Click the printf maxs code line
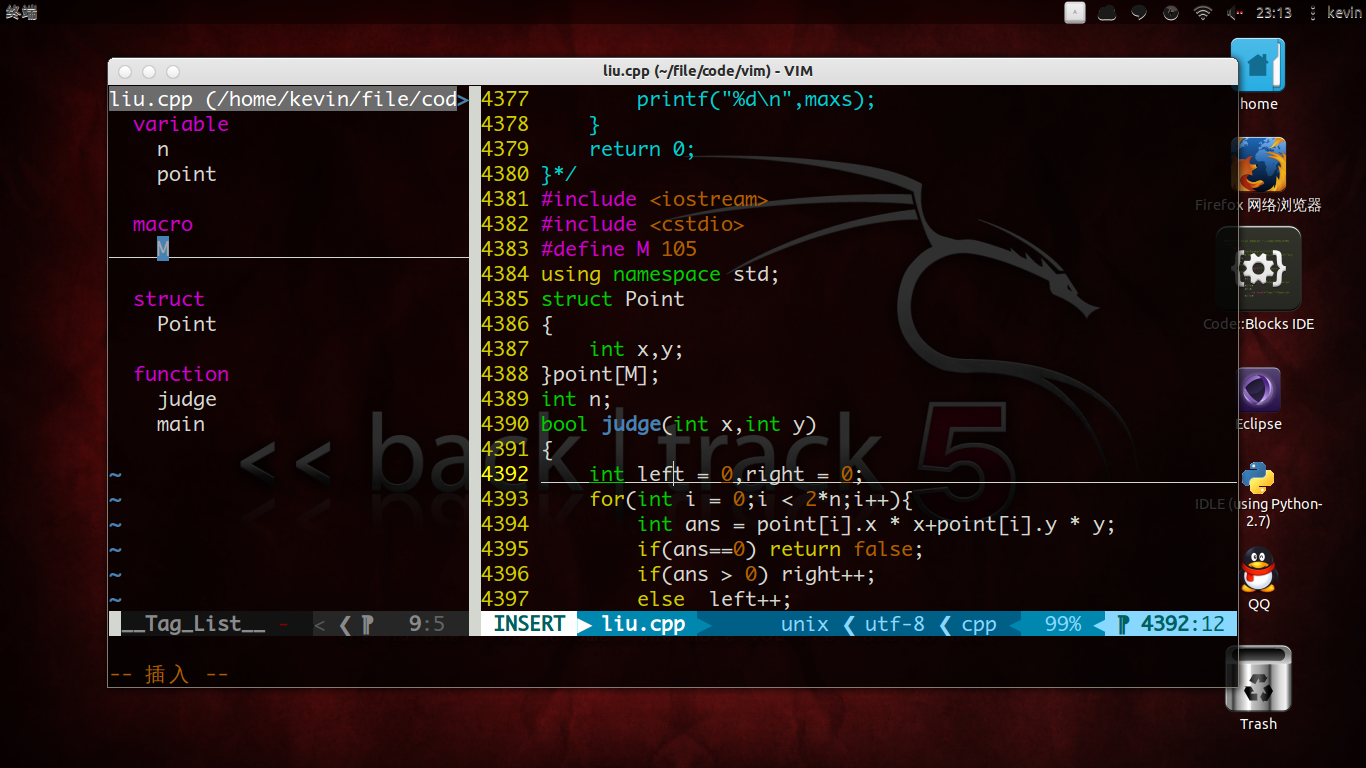The height and width of the screenshot is (768, 1366). point(756,99)
